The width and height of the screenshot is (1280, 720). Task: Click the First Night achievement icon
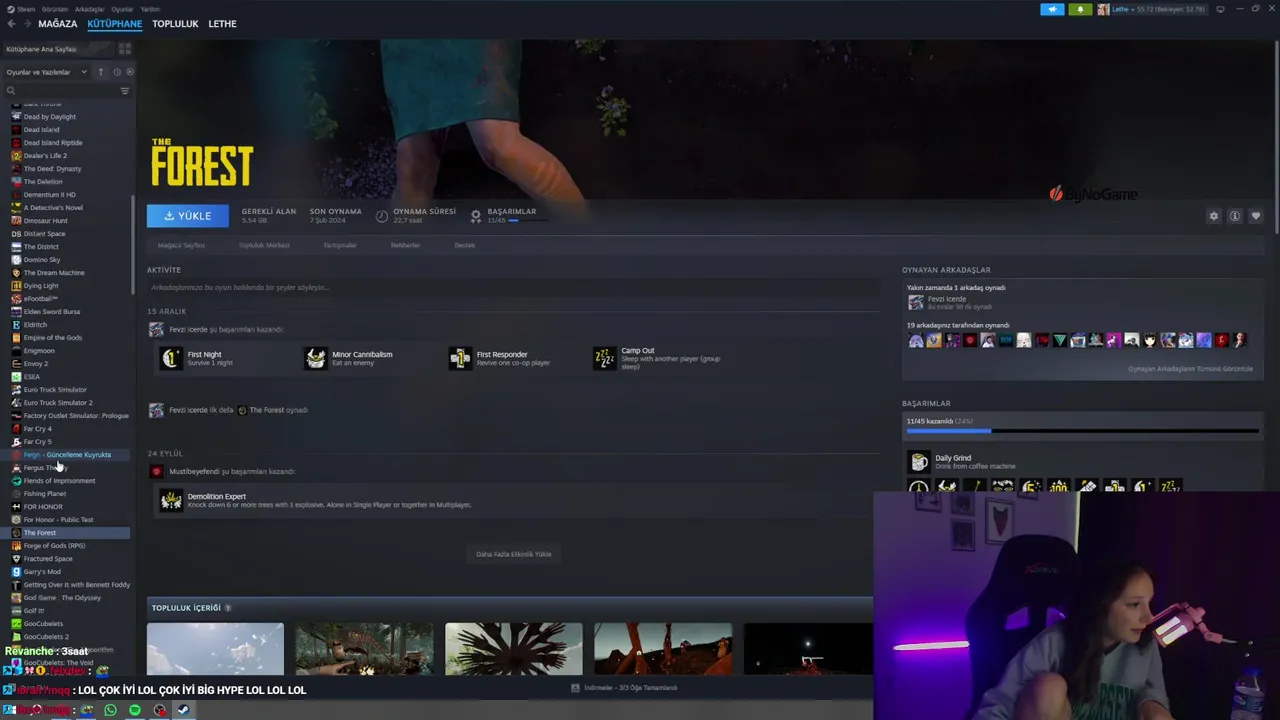171,358
